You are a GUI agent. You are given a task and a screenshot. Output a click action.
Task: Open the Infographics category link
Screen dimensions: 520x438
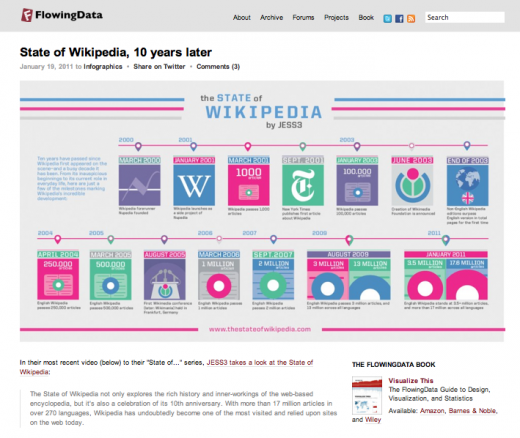(x=103, y=67)
